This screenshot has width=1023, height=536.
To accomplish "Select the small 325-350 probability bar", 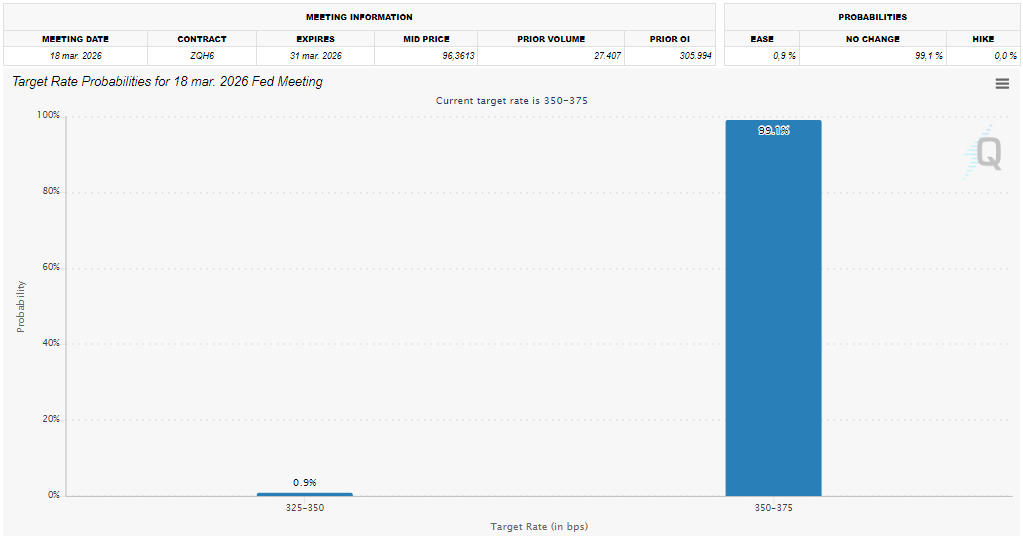I will click(x=305, y=494).
